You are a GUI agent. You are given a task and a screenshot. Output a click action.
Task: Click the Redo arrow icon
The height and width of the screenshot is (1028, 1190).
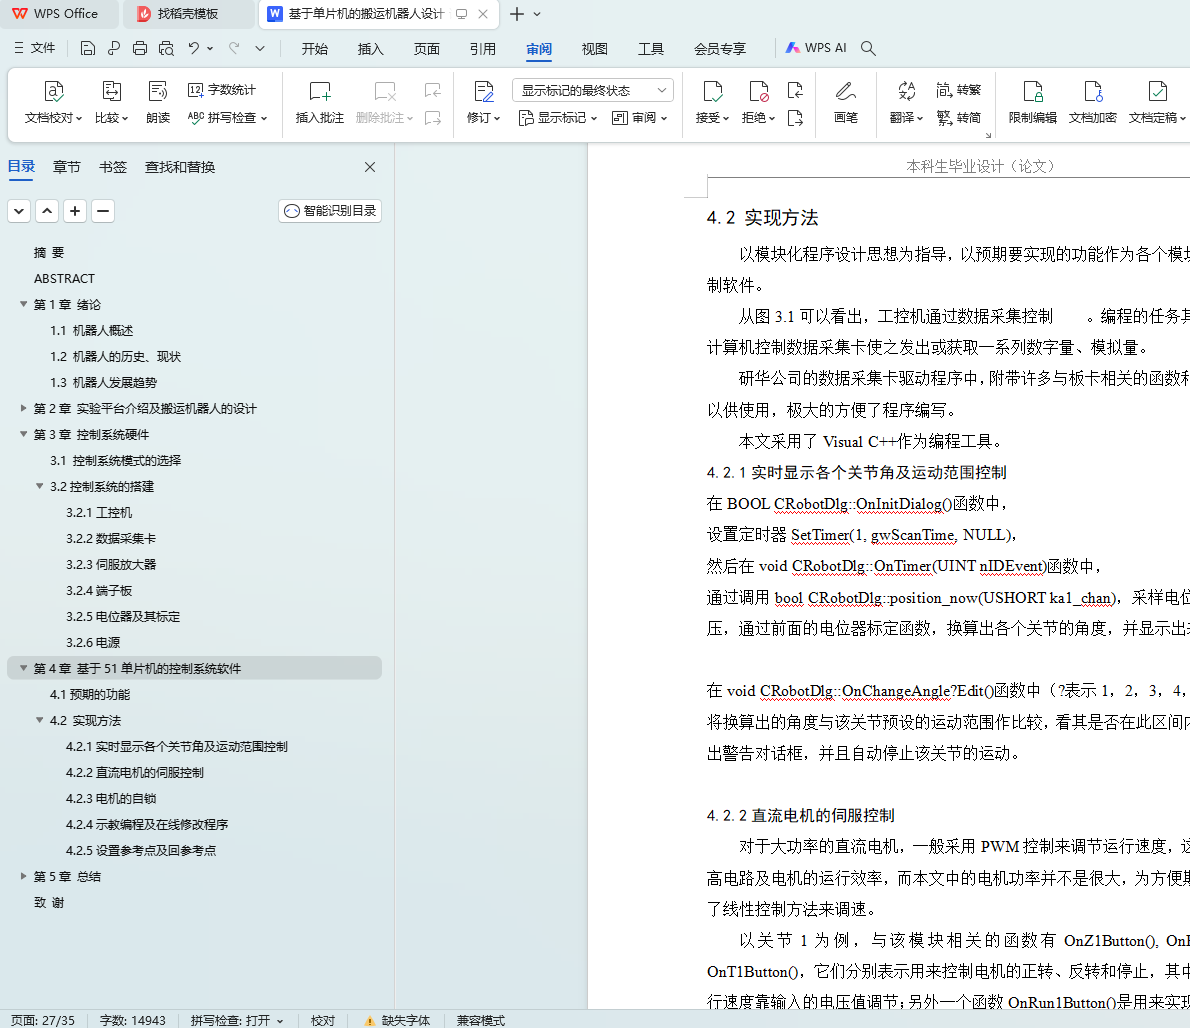pos(235,49)
